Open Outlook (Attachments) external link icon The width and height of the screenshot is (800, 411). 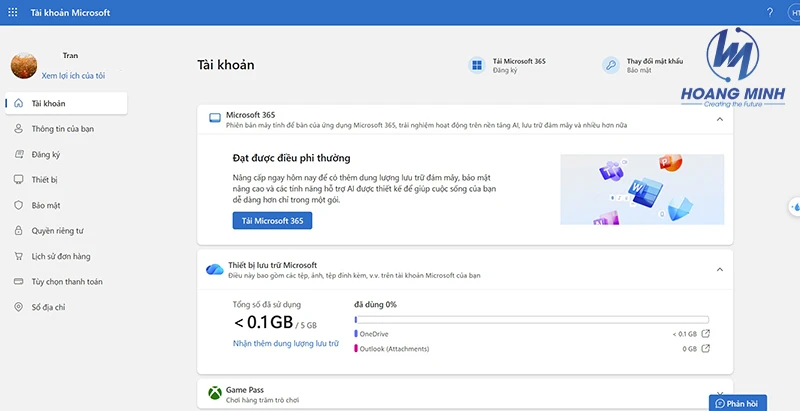coord(706,349)
